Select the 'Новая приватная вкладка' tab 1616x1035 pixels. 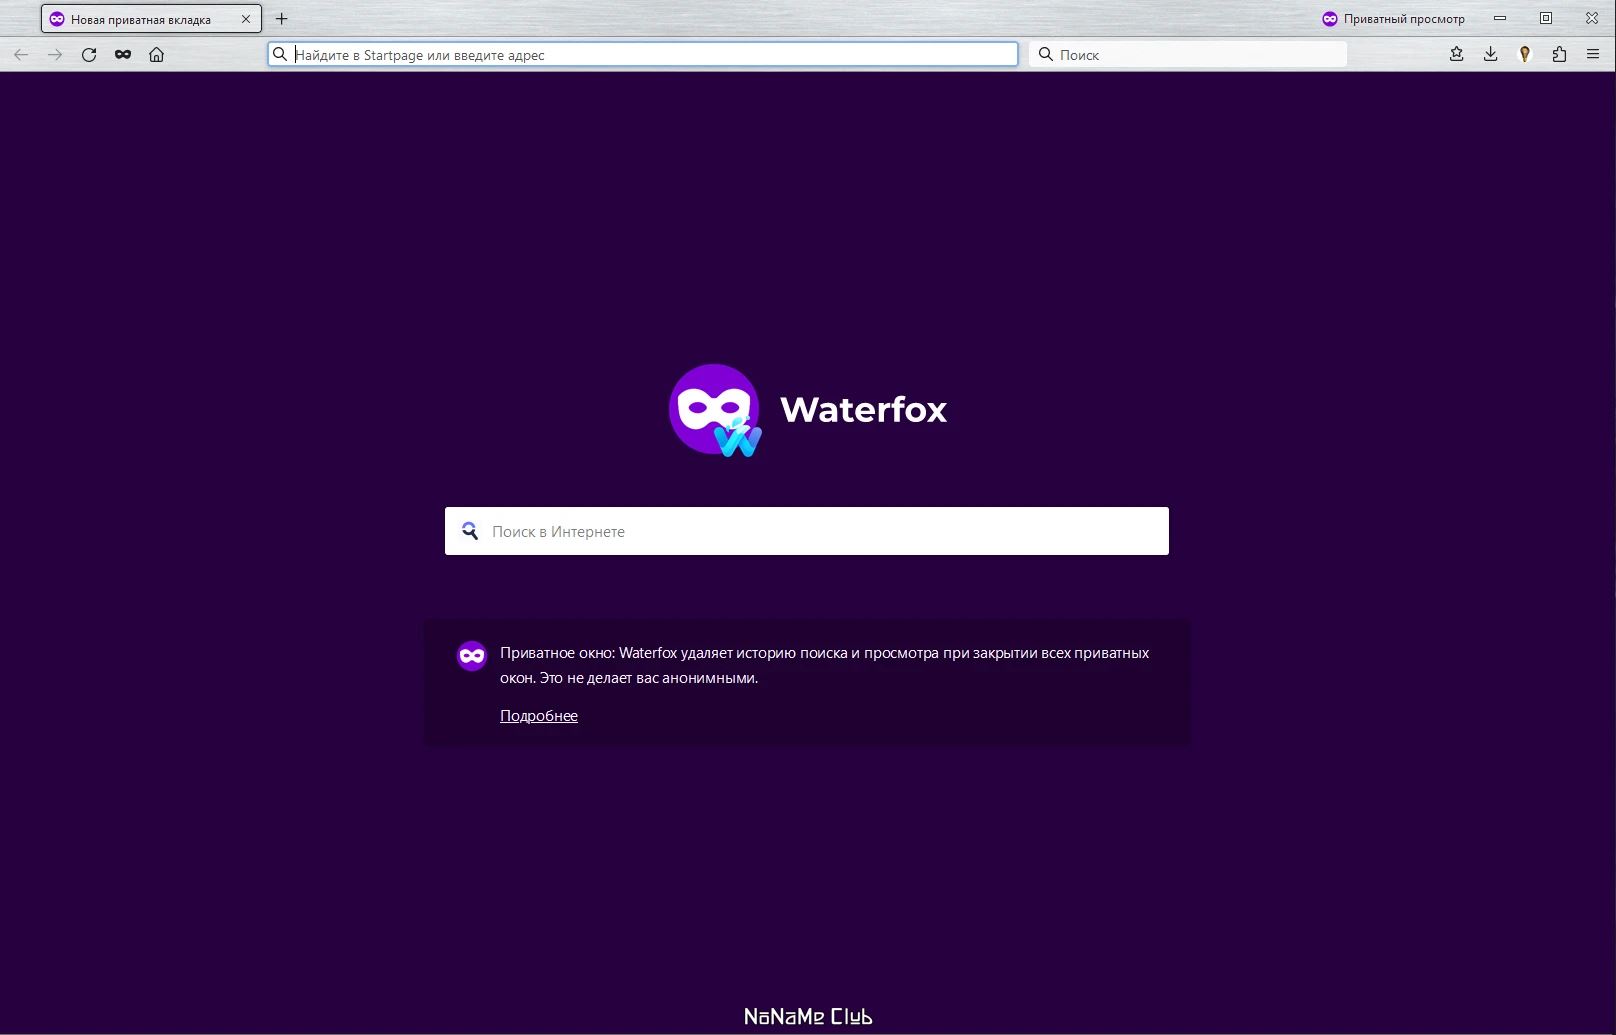(151, 19)
